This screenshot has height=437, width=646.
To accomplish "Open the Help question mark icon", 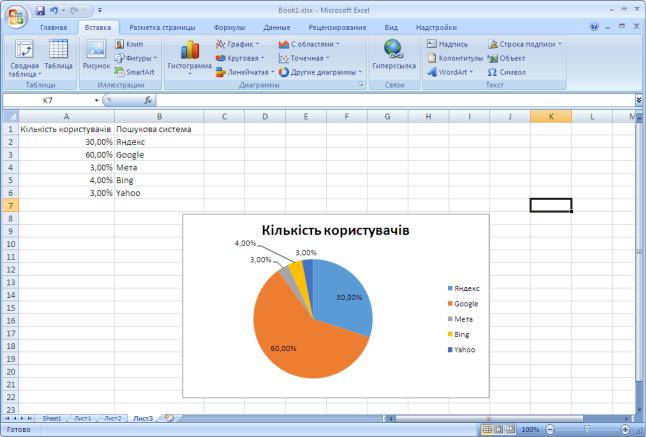I will click(x=594, y=27).
